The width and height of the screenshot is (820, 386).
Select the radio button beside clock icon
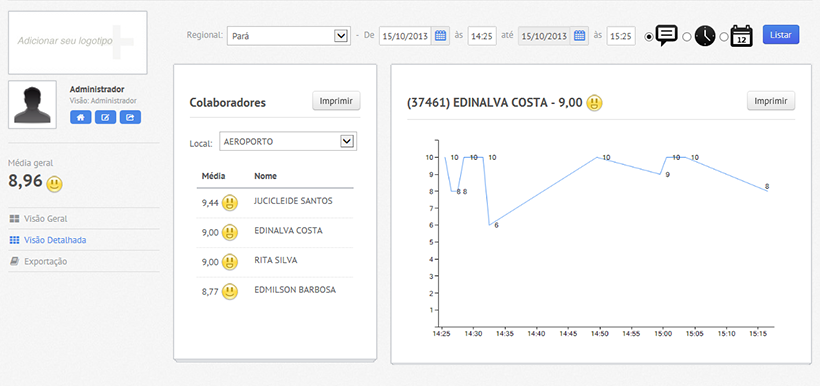[x=687, y=37]
